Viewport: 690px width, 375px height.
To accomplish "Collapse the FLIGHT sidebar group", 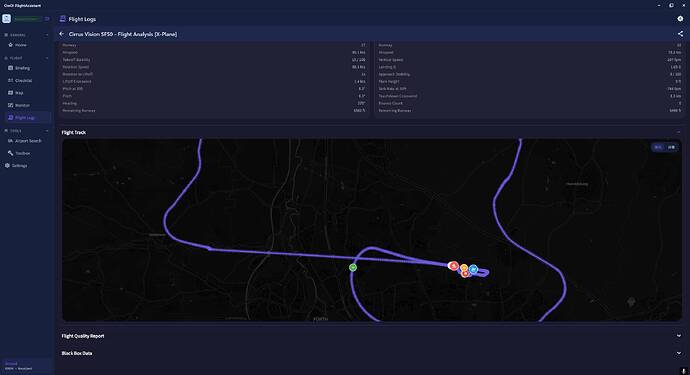I will click(x=47, y=58).
